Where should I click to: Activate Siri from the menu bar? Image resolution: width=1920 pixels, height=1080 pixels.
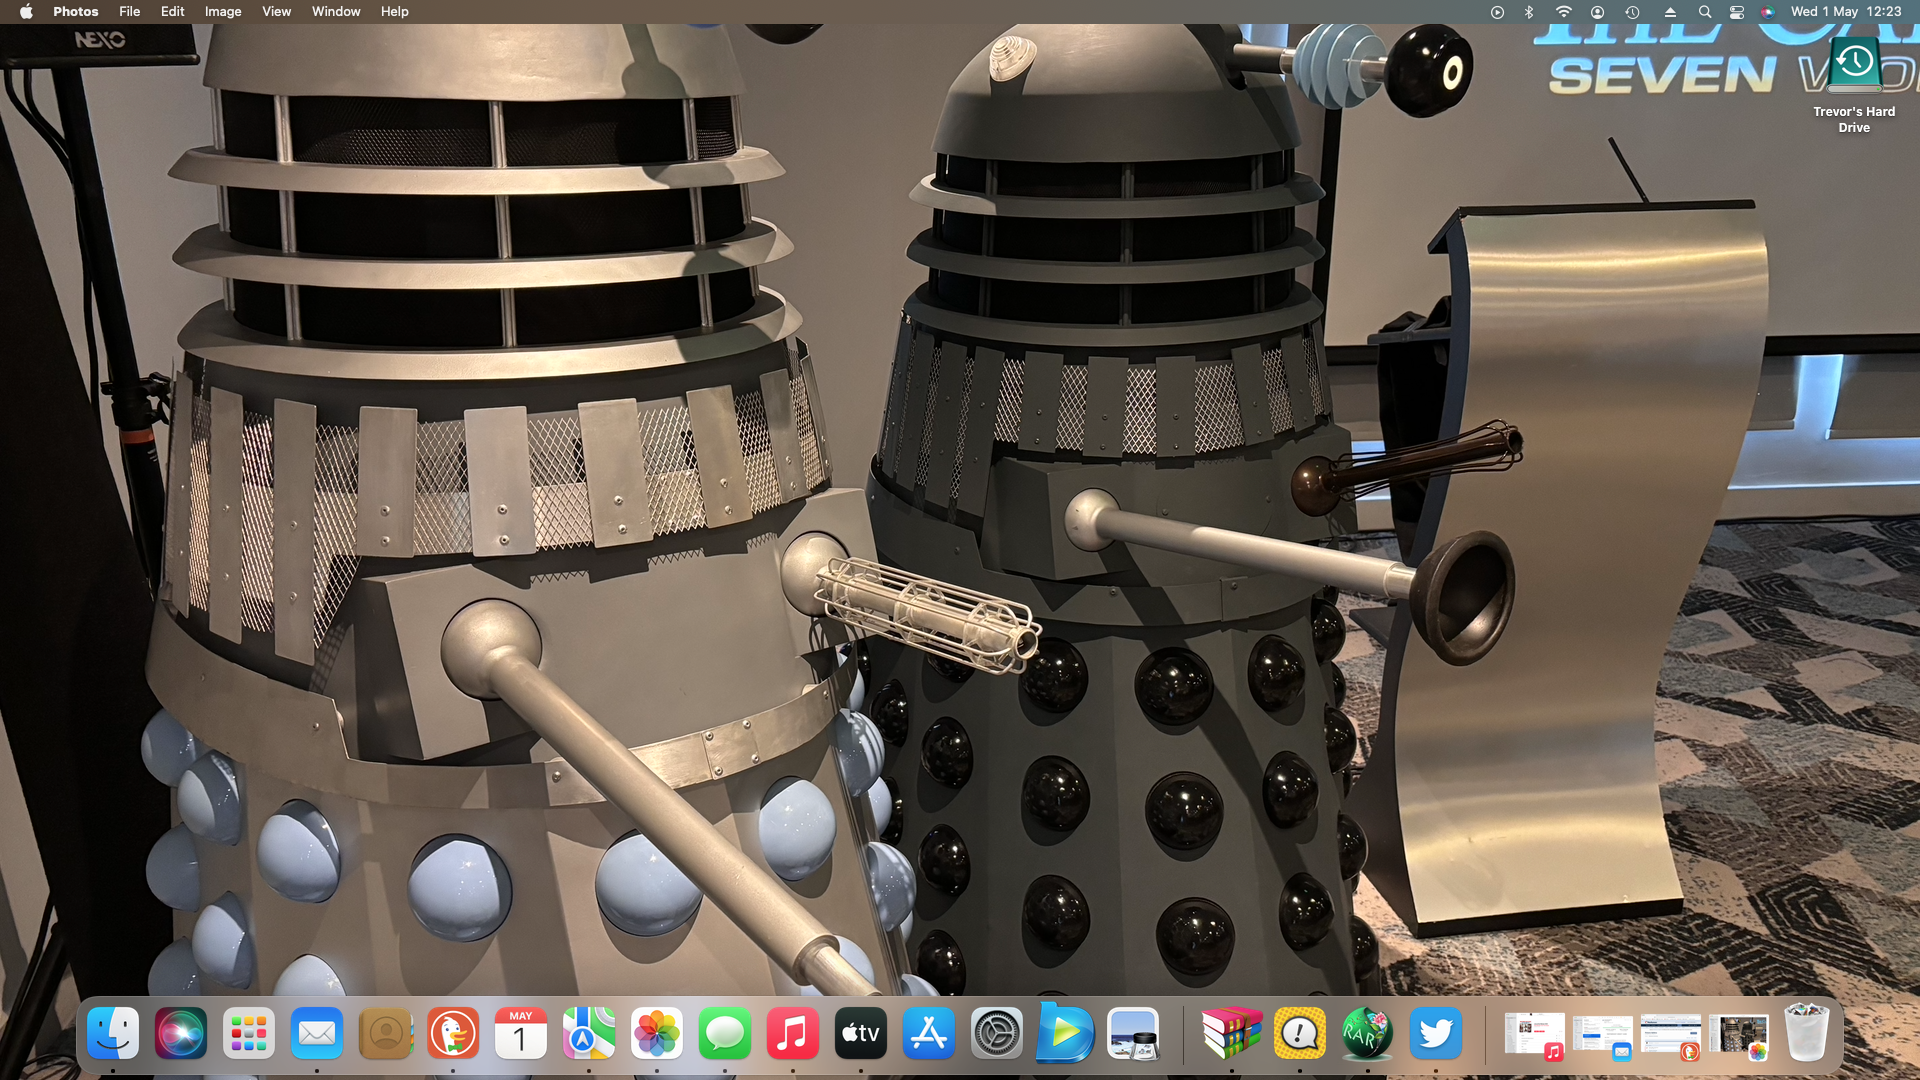point(1768,12)
